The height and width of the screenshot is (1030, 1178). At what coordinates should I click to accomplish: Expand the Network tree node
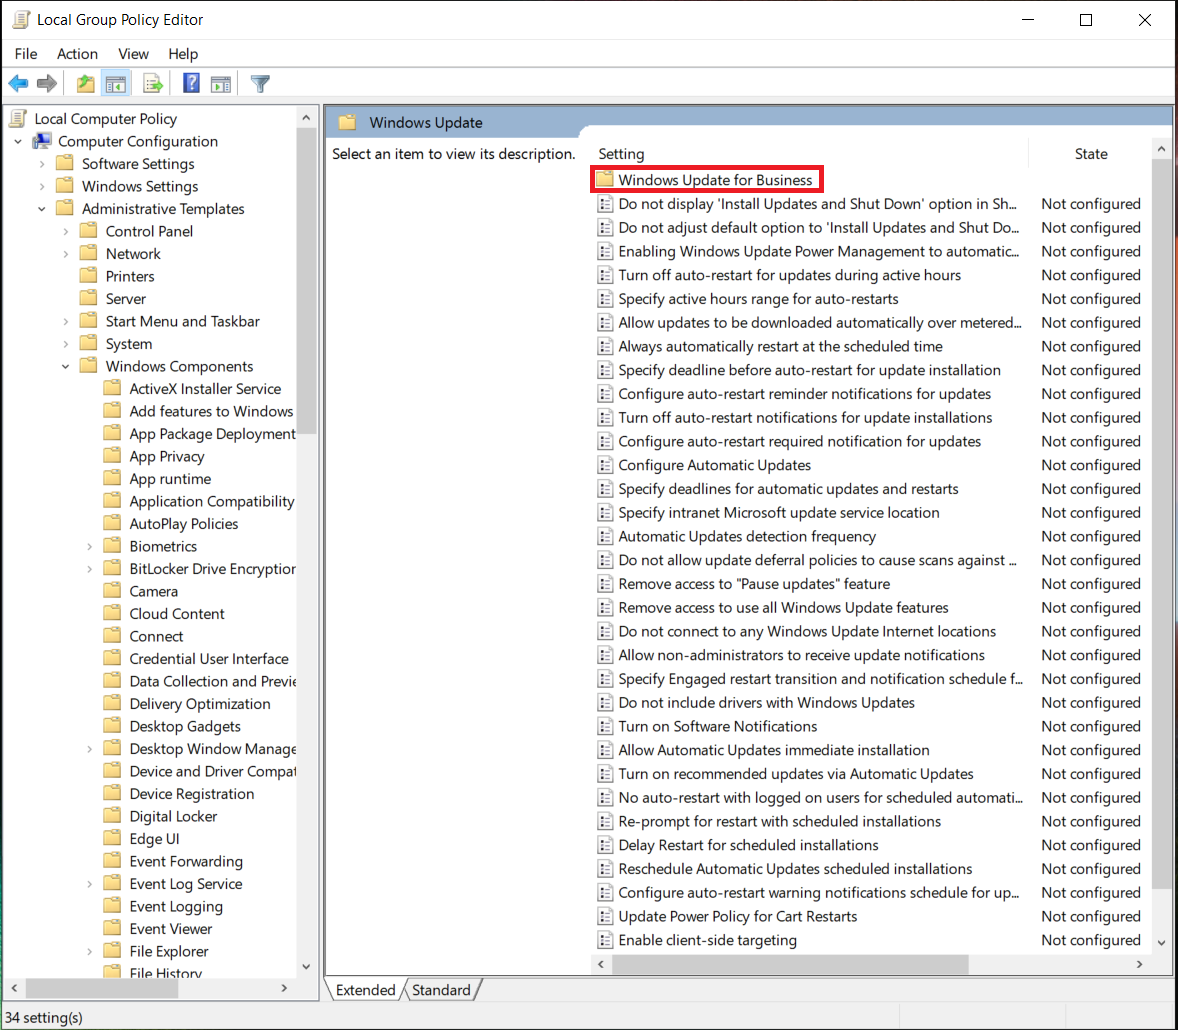[65, 253]
